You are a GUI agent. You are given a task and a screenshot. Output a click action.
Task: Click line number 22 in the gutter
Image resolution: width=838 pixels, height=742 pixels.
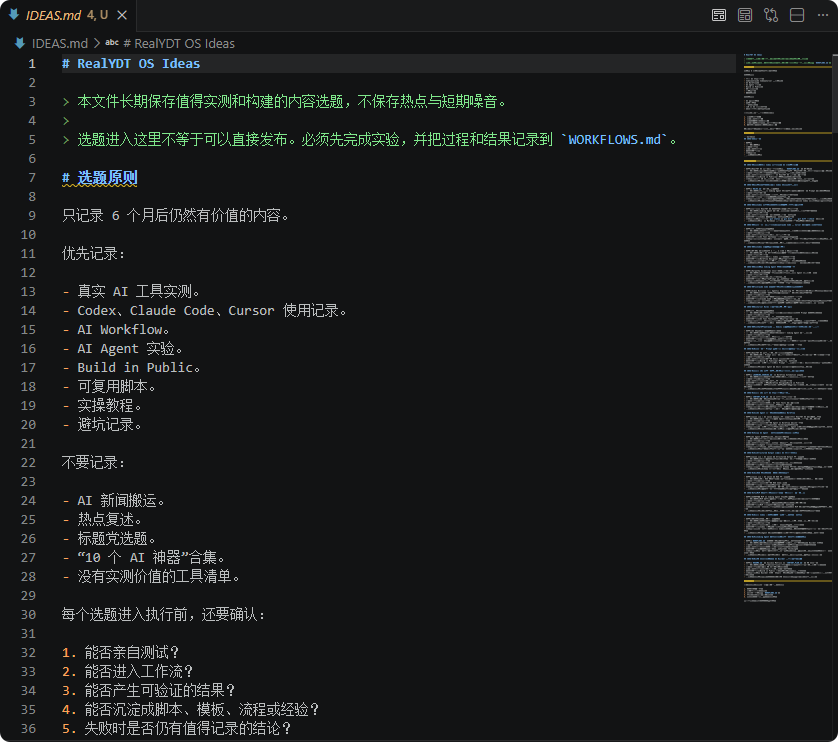coord(28,462)
